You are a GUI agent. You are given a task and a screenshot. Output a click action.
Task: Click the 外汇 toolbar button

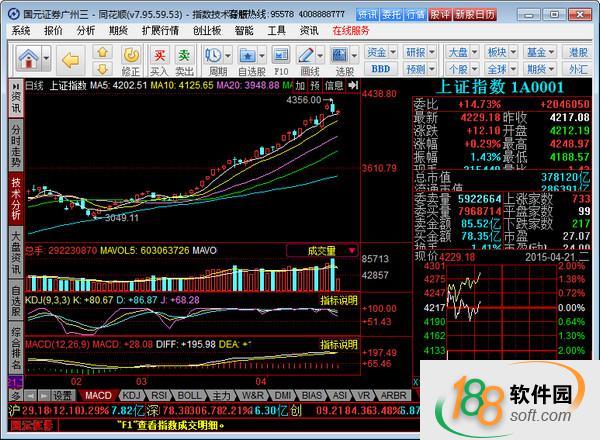(577, 69)
